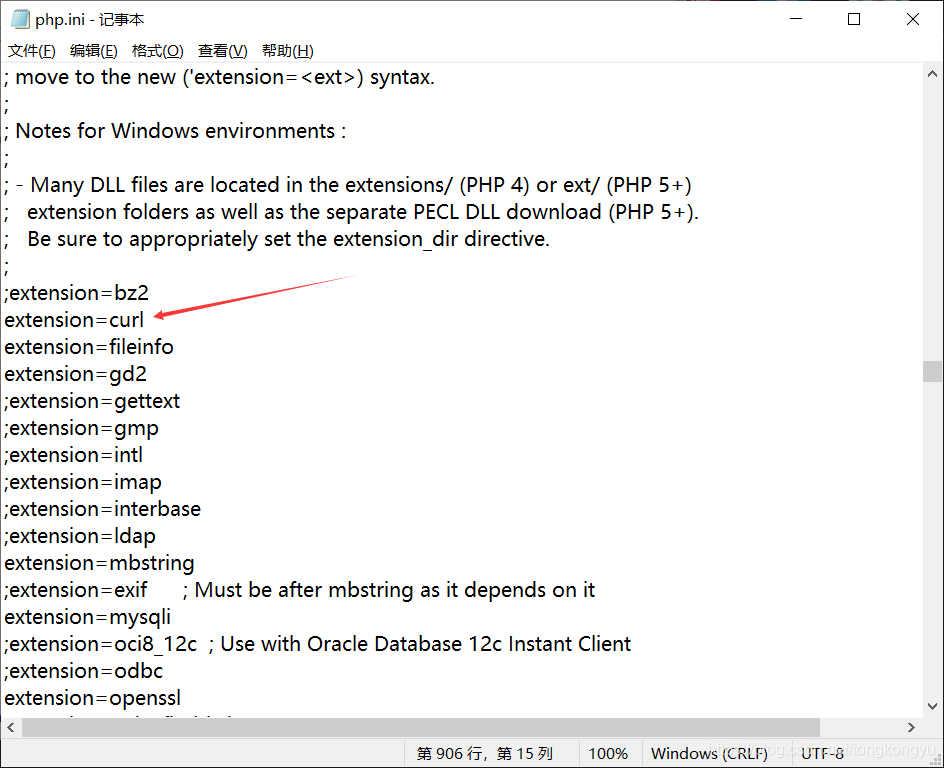Click the 'Windows (CRLF)' status entry
Screen dimensions: 944x768
[709, 754]
